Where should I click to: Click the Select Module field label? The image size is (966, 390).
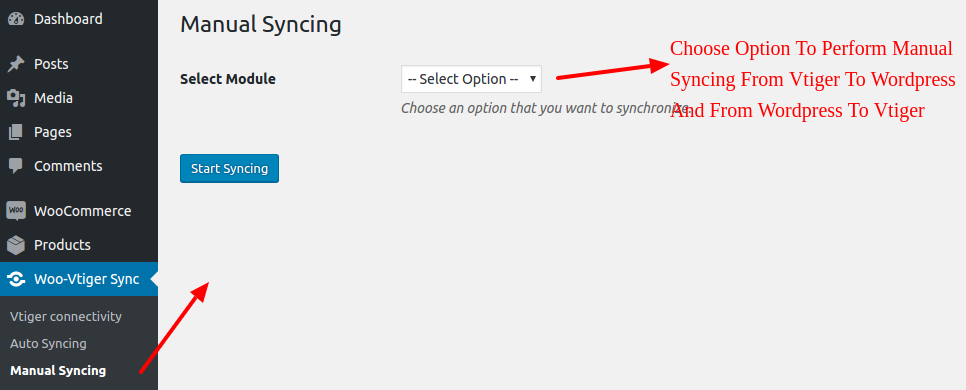click(x=228, y=79)
